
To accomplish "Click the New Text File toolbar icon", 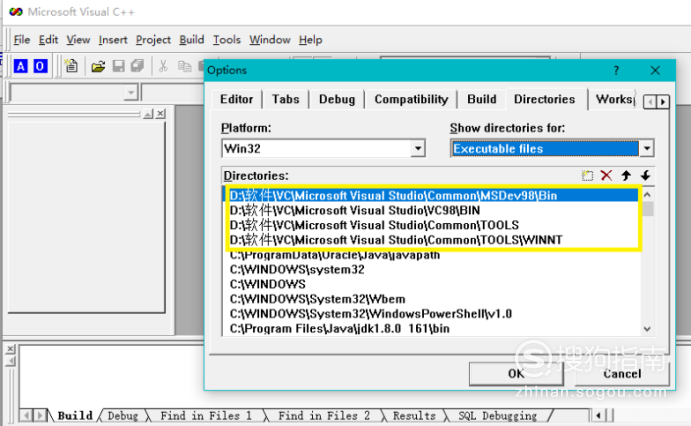I will (x=71, y=66).
